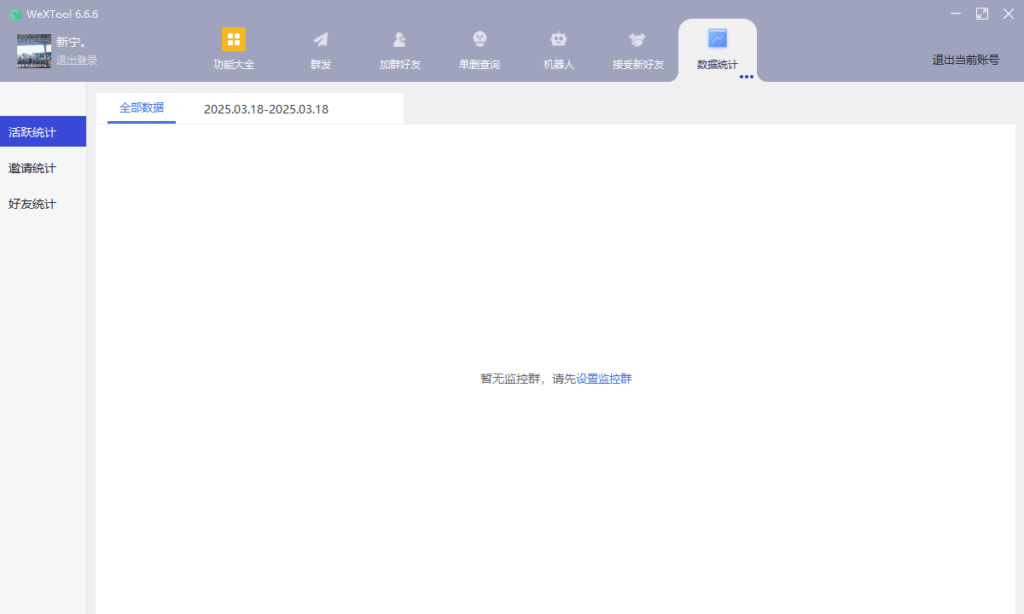Click the username 新宁。
Viewport: 1024px width, 614px height.
point(71,42)
